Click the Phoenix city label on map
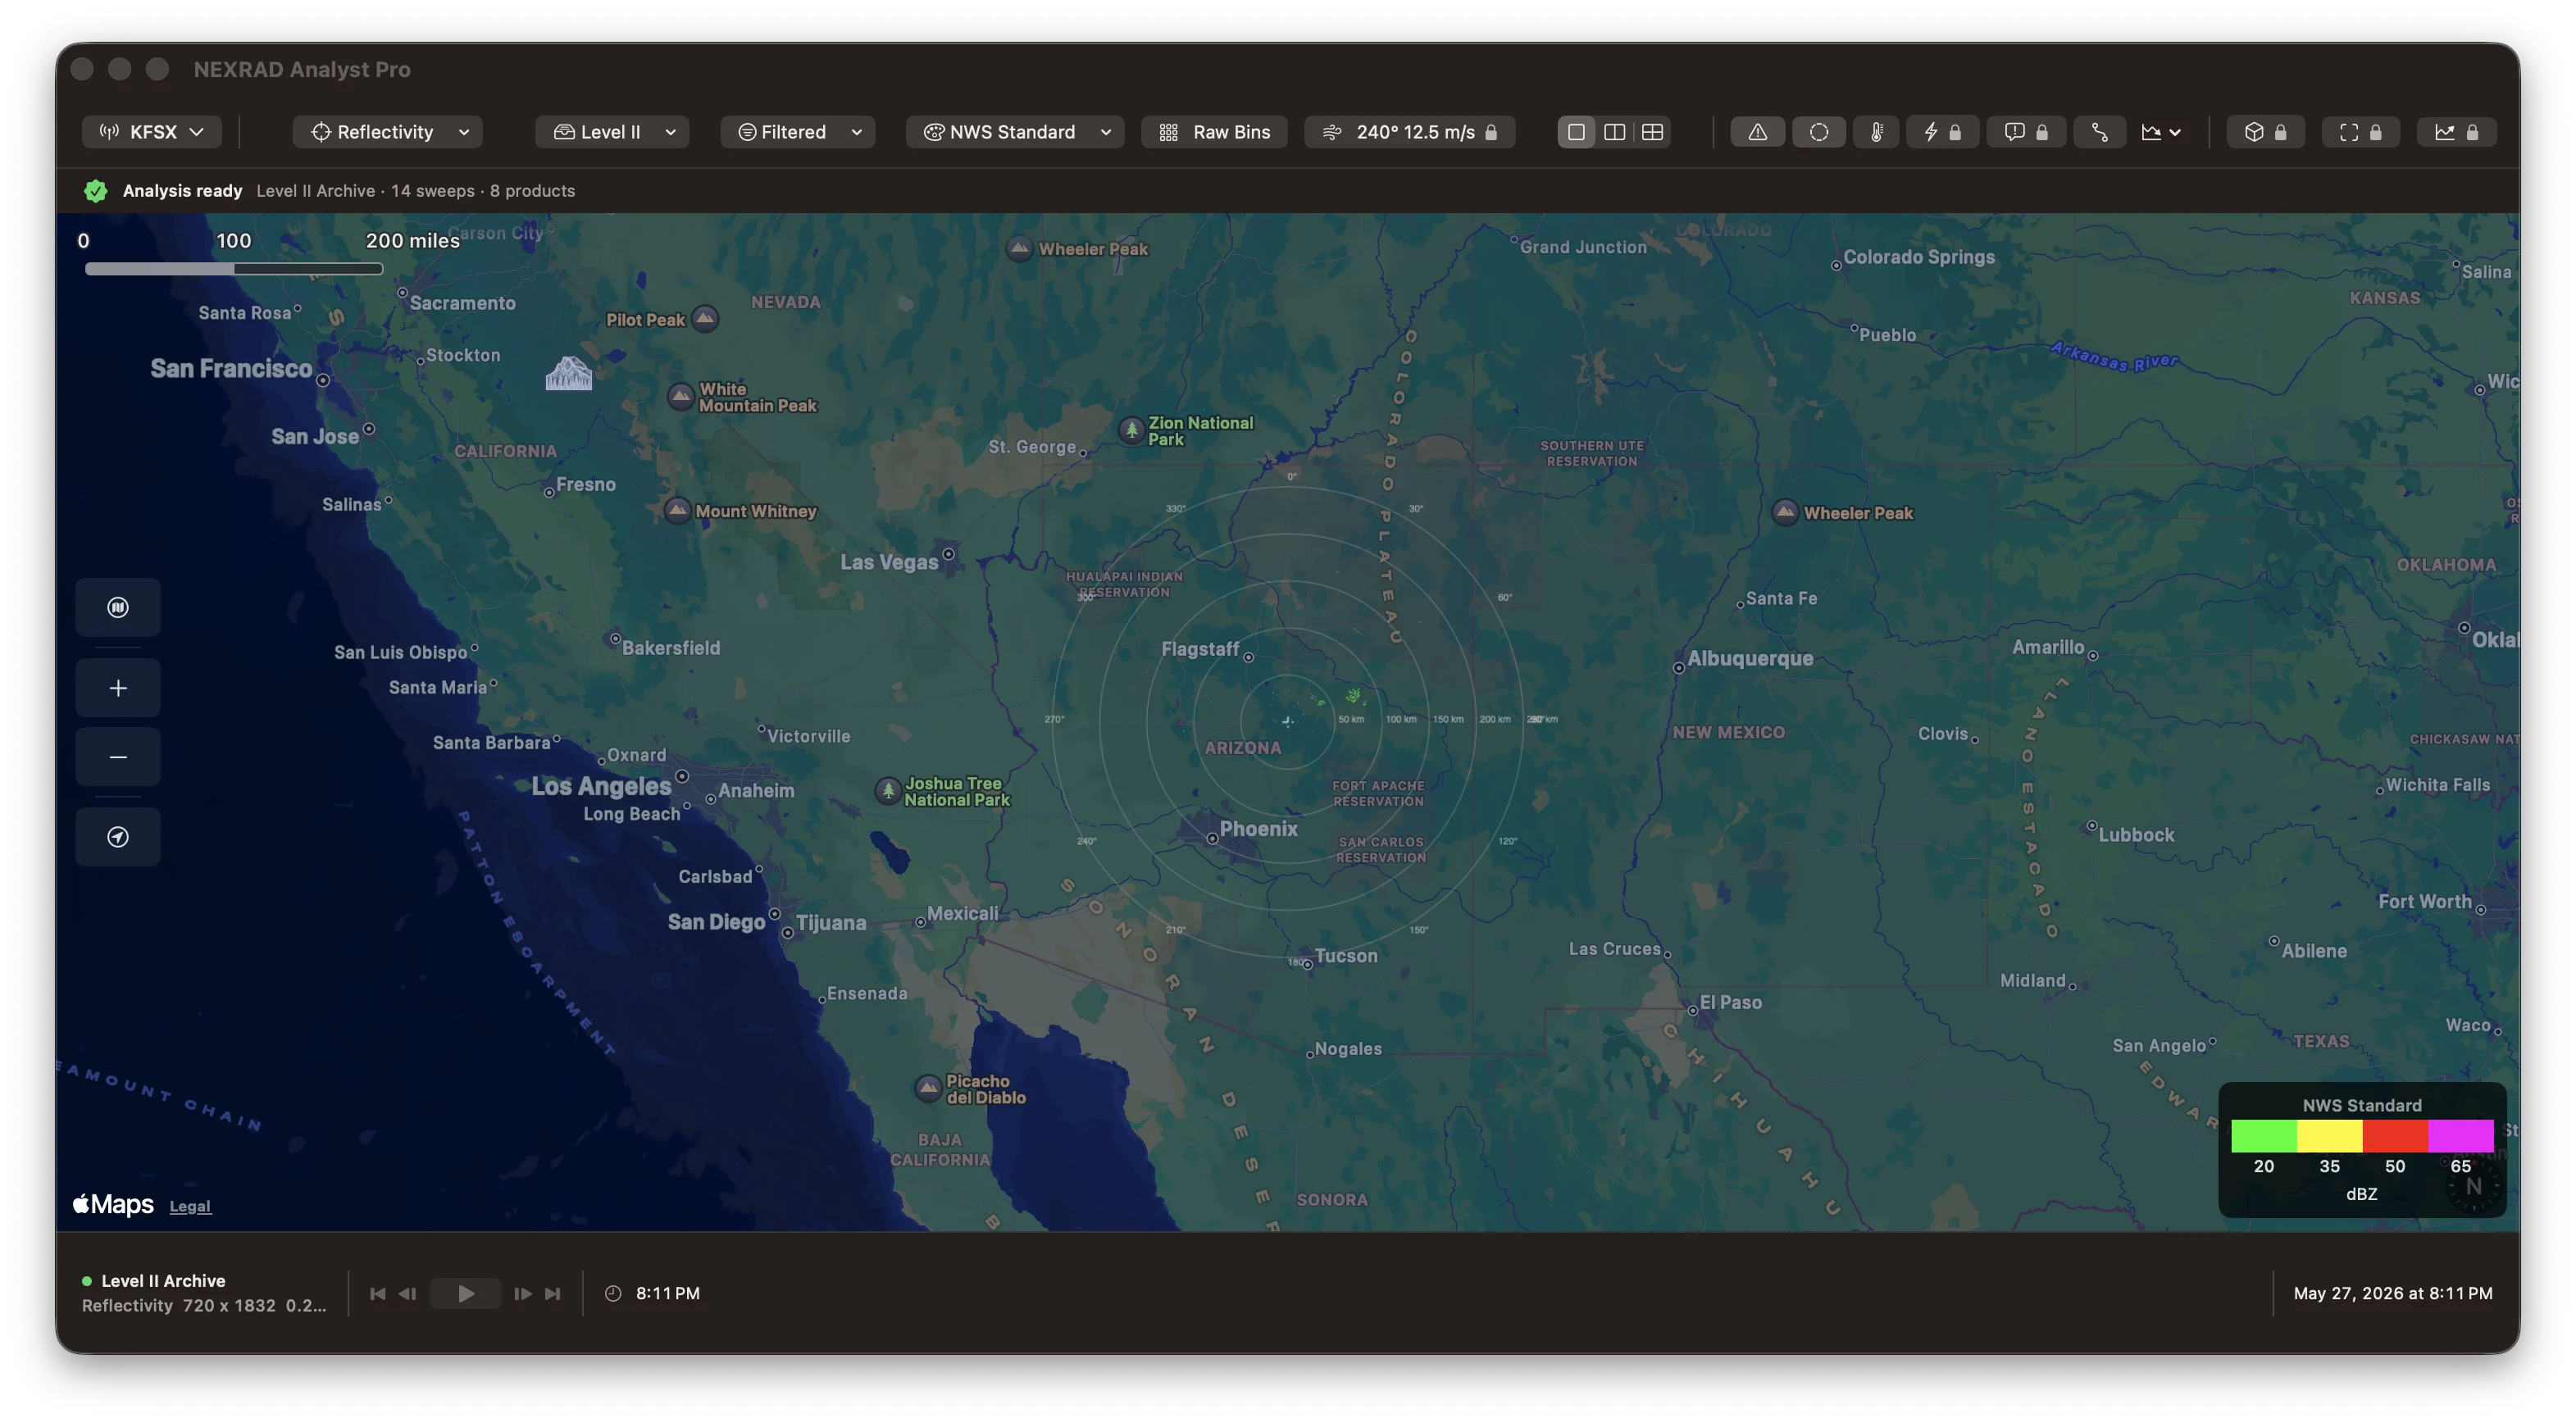 click(1258, 828)
